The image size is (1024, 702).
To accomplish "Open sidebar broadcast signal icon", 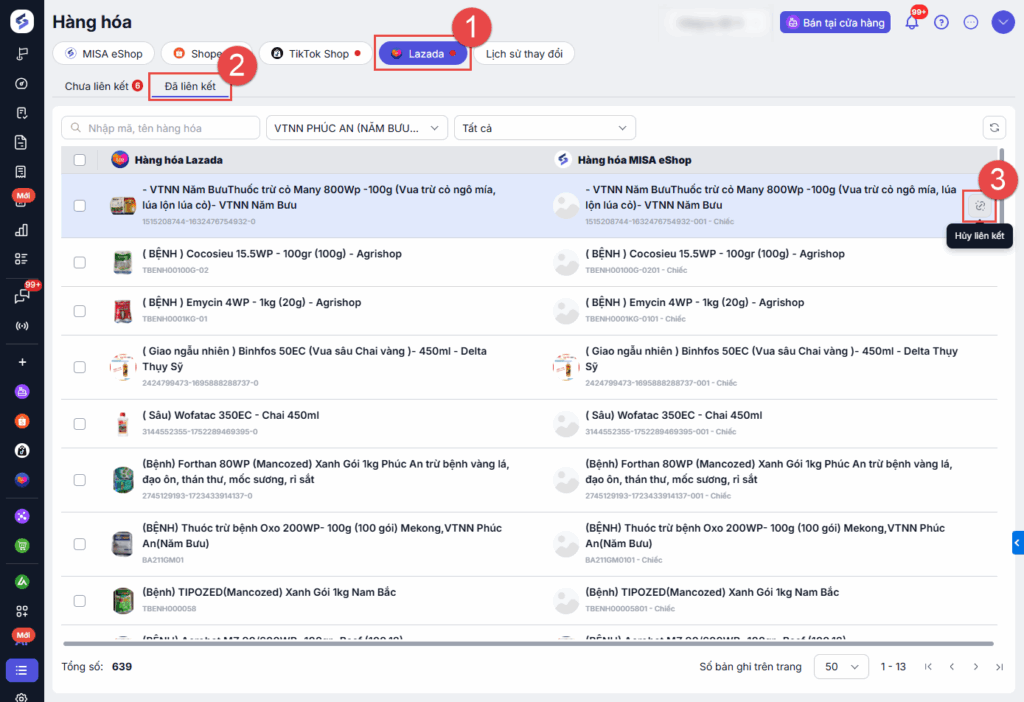I will 22,326.
